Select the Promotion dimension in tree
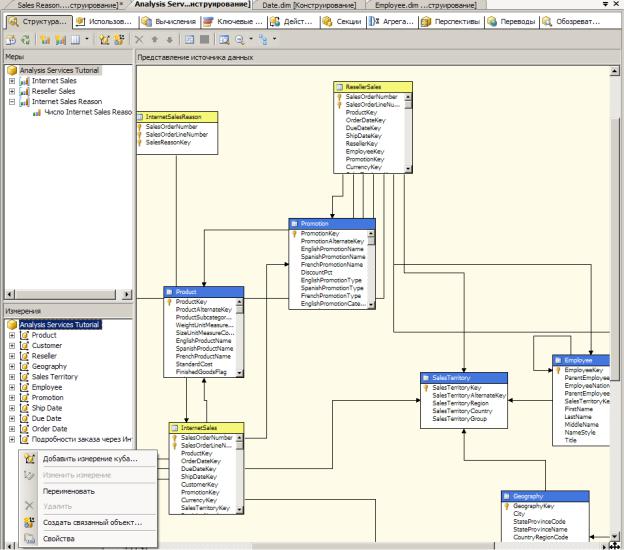Viewport: 624px width, 550px height. tap(47, 398)
